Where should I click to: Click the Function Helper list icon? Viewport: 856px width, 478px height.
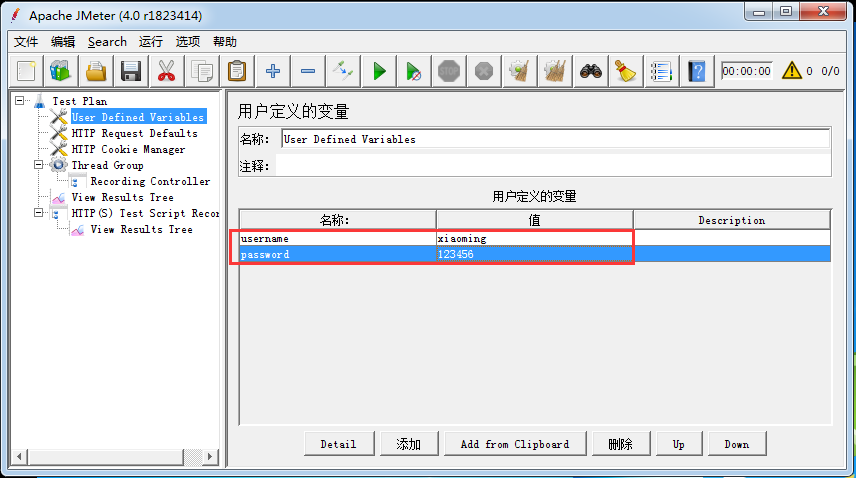coord(661,71)
